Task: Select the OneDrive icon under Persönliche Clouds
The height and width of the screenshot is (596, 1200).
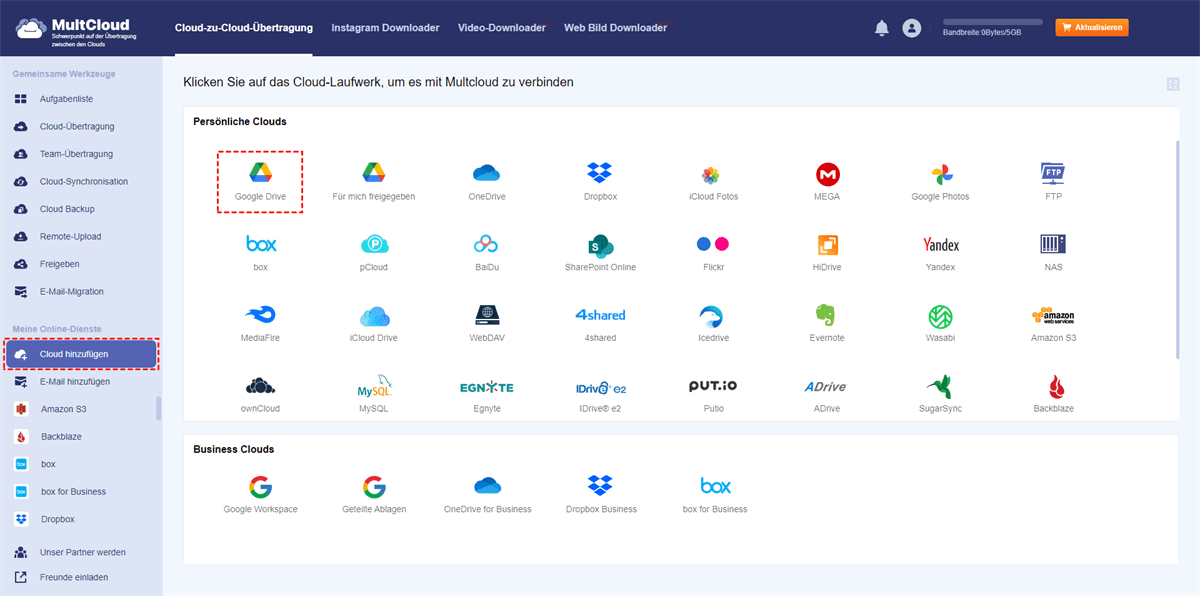Action: [487, 175]
